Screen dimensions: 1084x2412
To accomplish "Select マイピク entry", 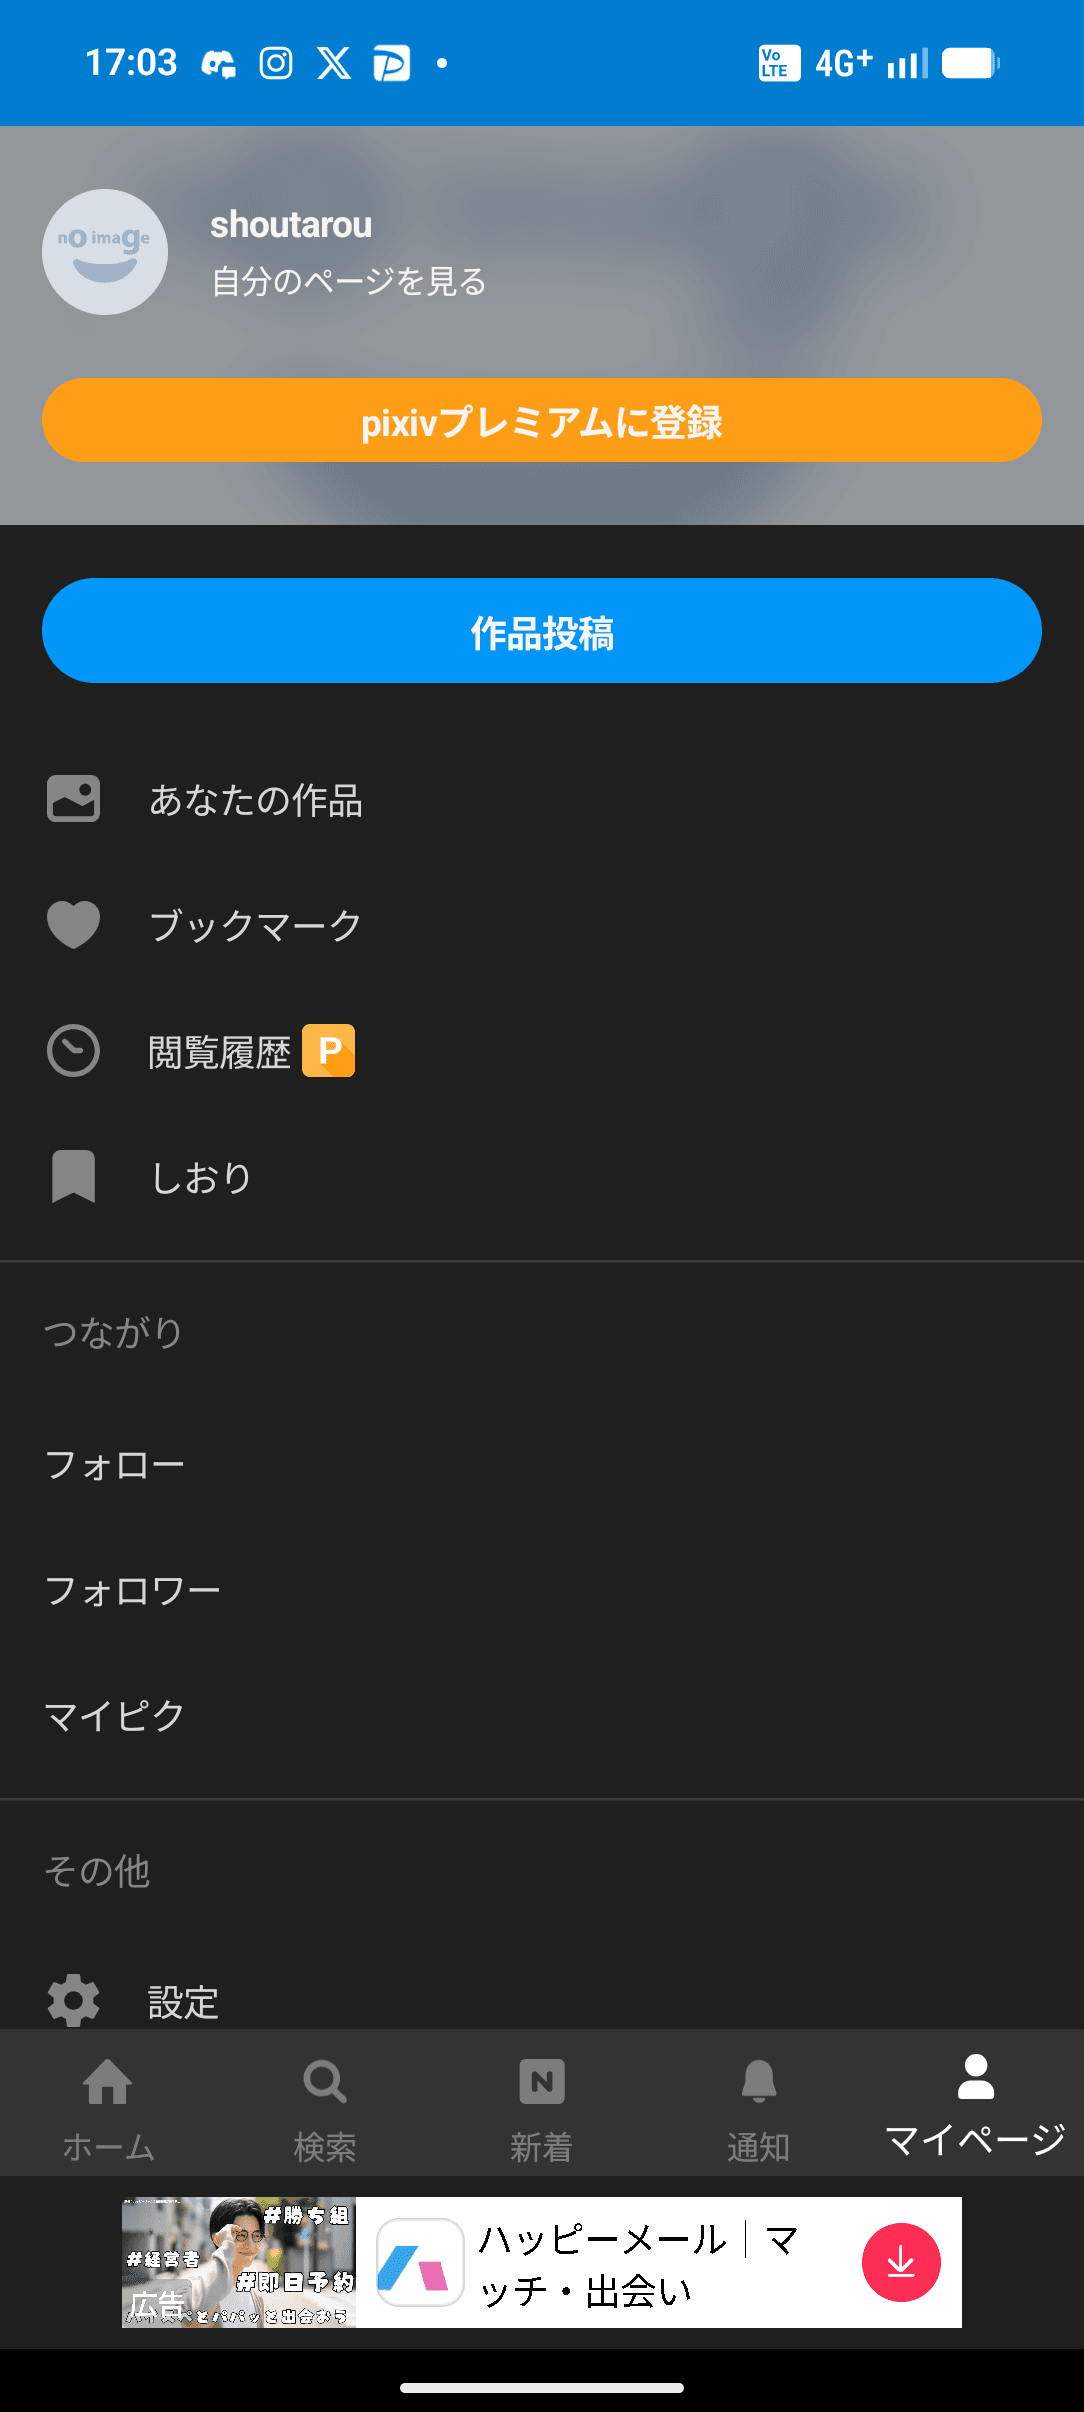I will (115, 1716).
